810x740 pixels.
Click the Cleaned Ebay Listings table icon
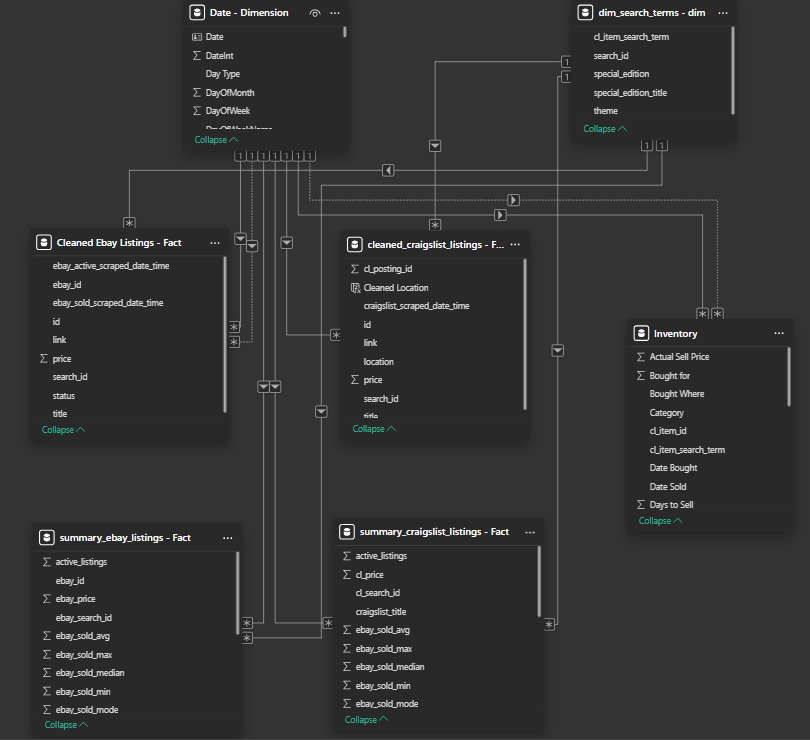(44, 242)
